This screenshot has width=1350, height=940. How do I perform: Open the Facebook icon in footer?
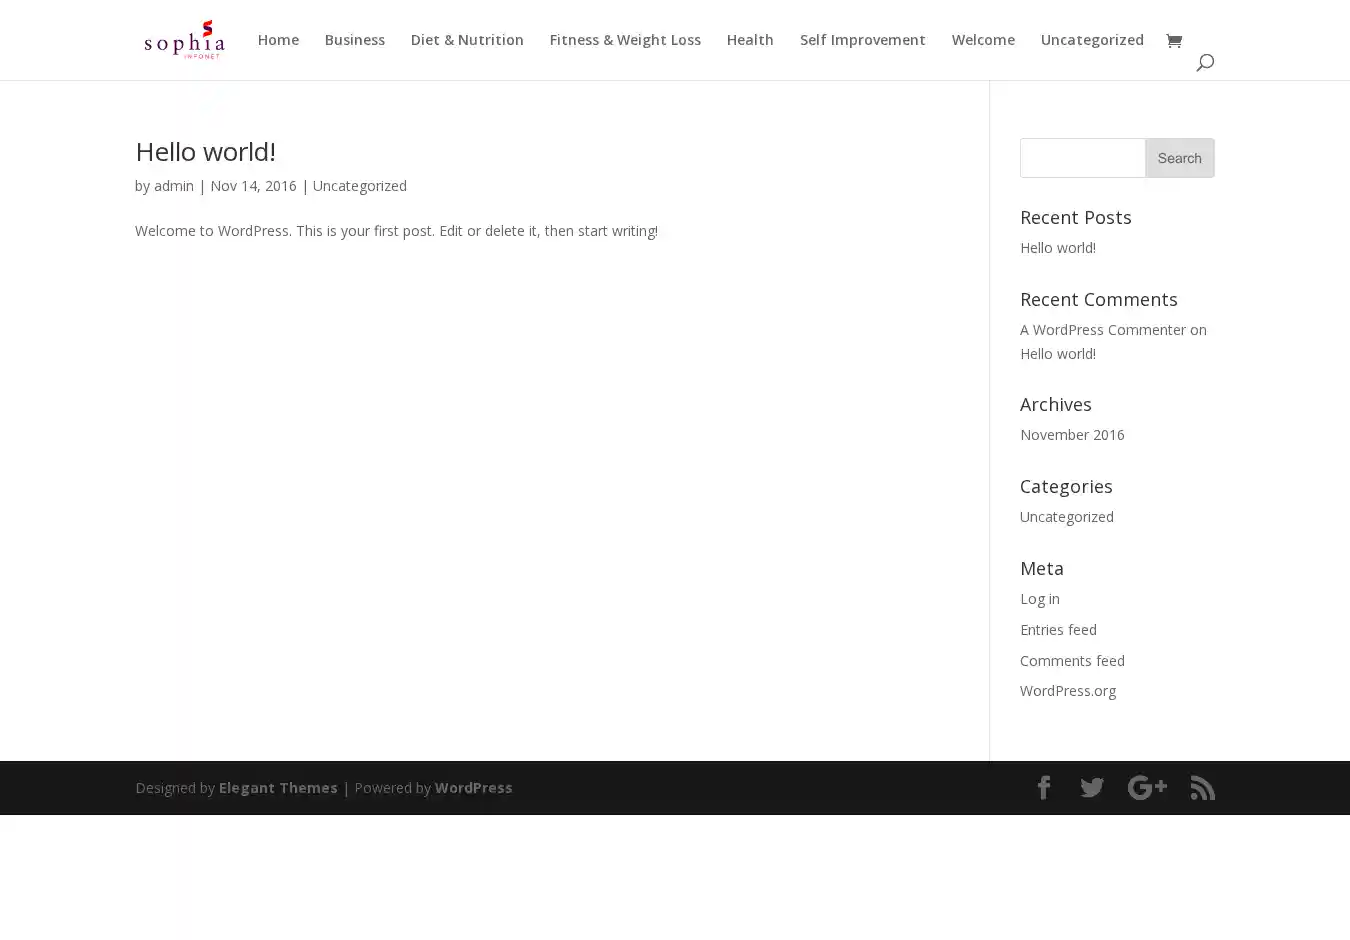click(x=1043, y=788)
